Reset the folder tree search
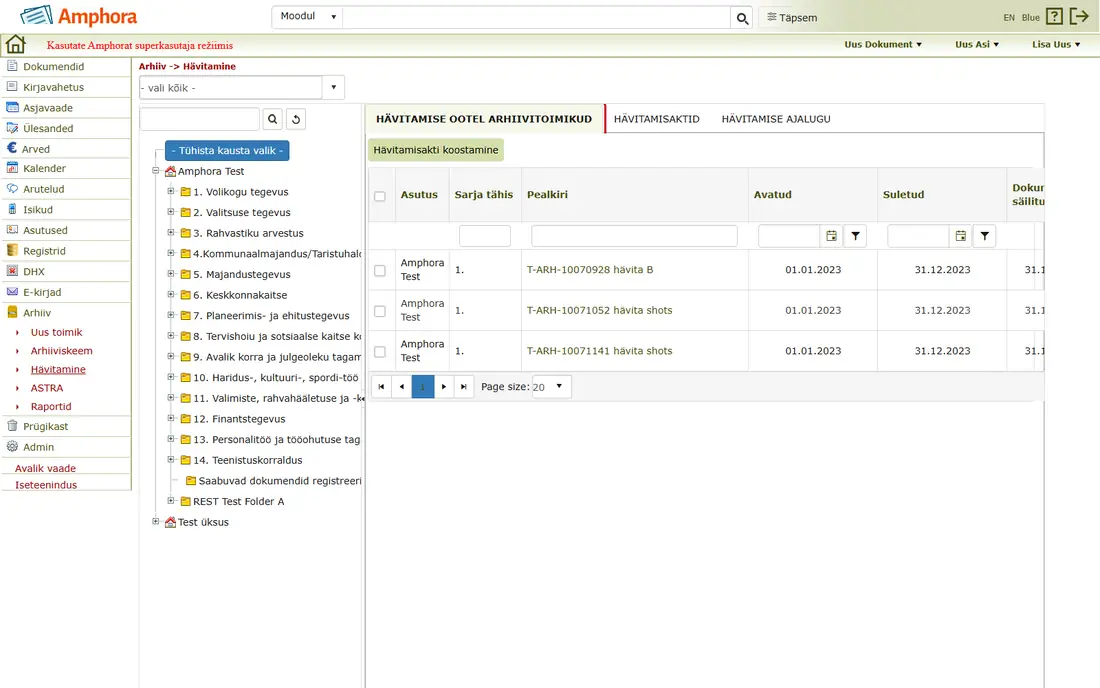Viewport: 1100px width, 688px height. (x=296, y=119)
